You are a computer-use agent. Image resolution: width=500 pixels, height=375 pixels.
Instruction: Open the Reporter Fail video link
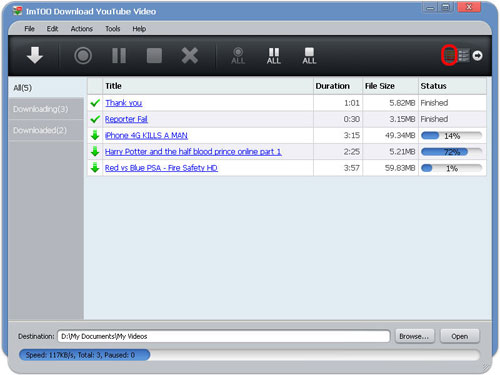[126, 119]
